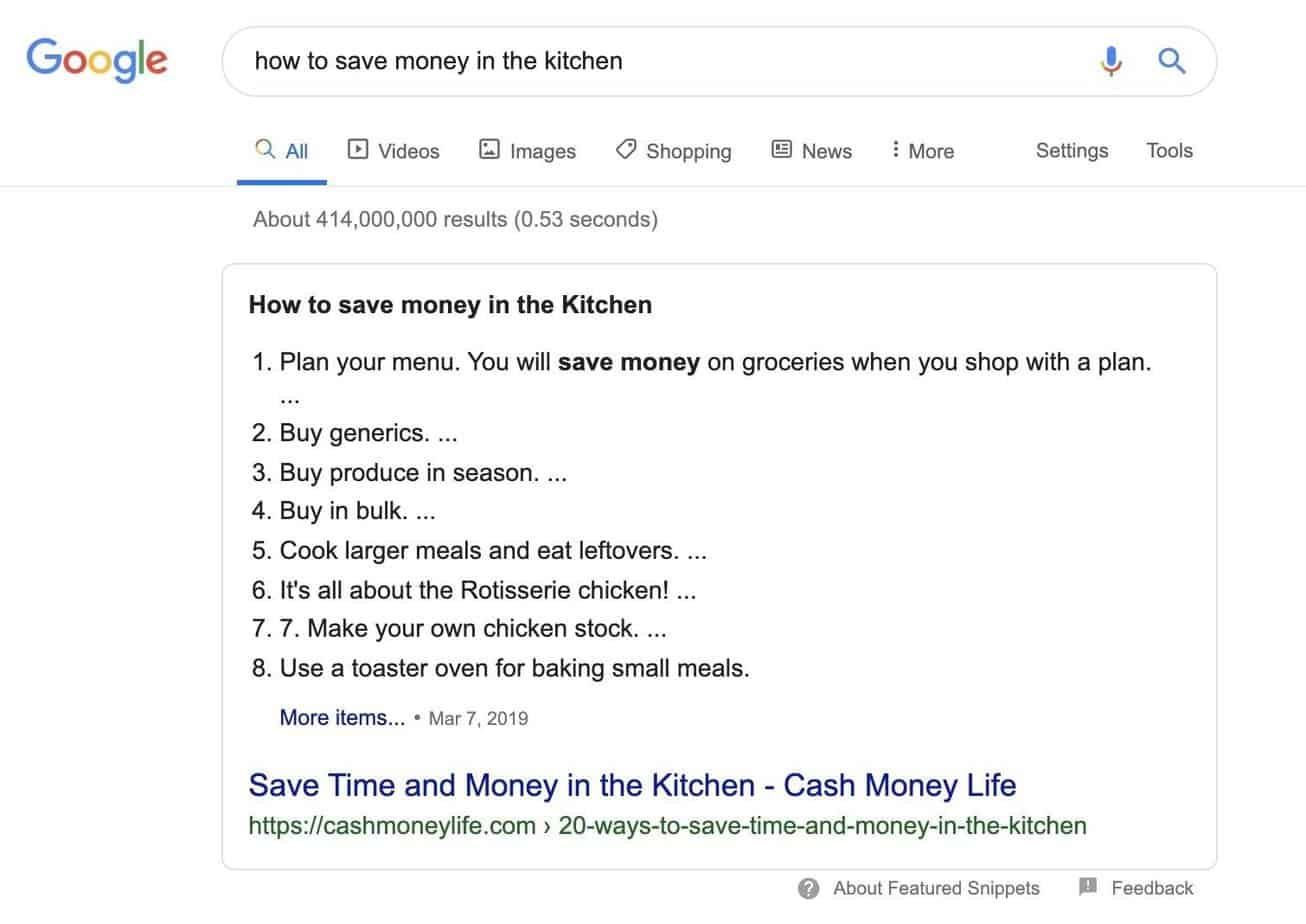Open the Tools menu

(1168, 150)
